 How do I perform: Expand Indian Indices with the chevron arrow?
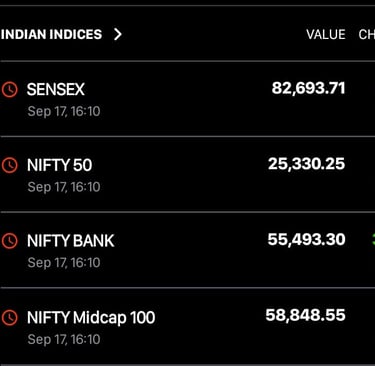[x=118, y=34]
